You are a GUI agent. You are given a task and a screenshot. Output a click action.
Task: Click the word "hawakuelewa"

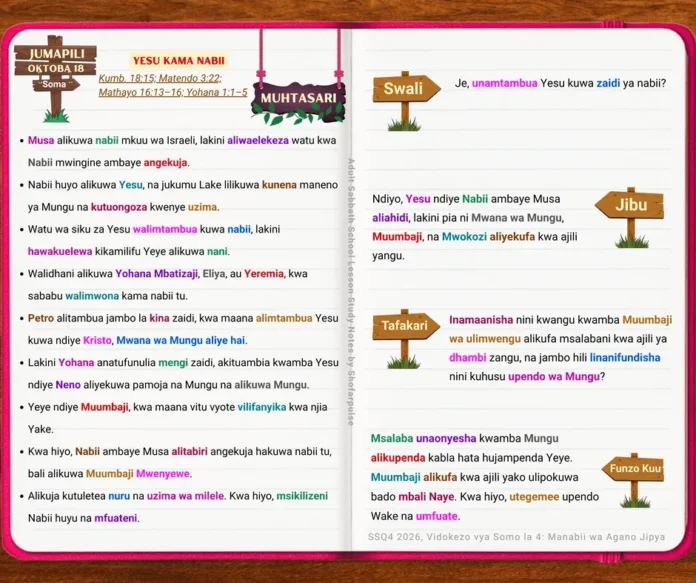click(60, 251)
